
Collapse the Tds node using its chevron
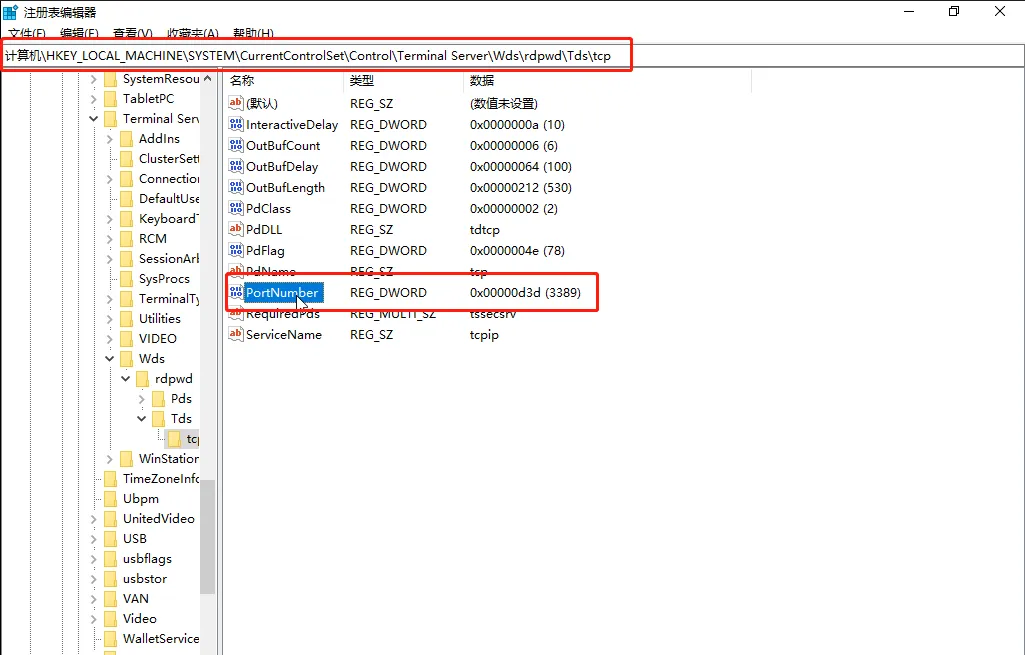click(141, 418)
